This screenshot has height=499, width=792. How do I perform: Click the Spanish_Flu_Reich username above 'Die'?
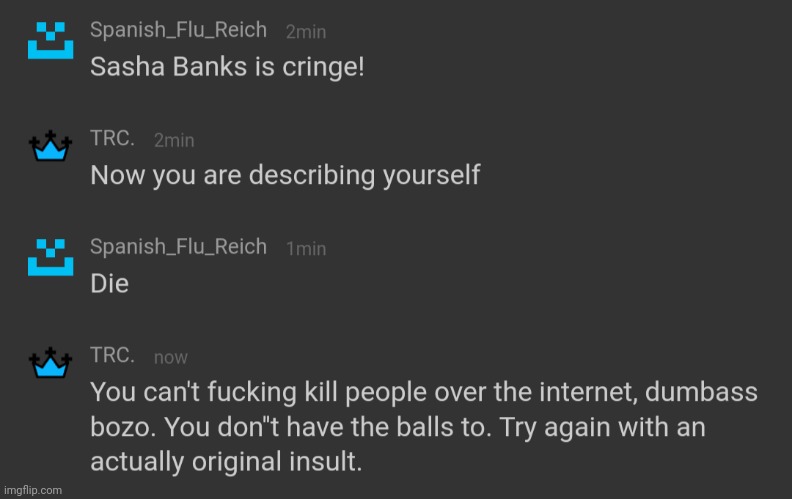(178, 247)
